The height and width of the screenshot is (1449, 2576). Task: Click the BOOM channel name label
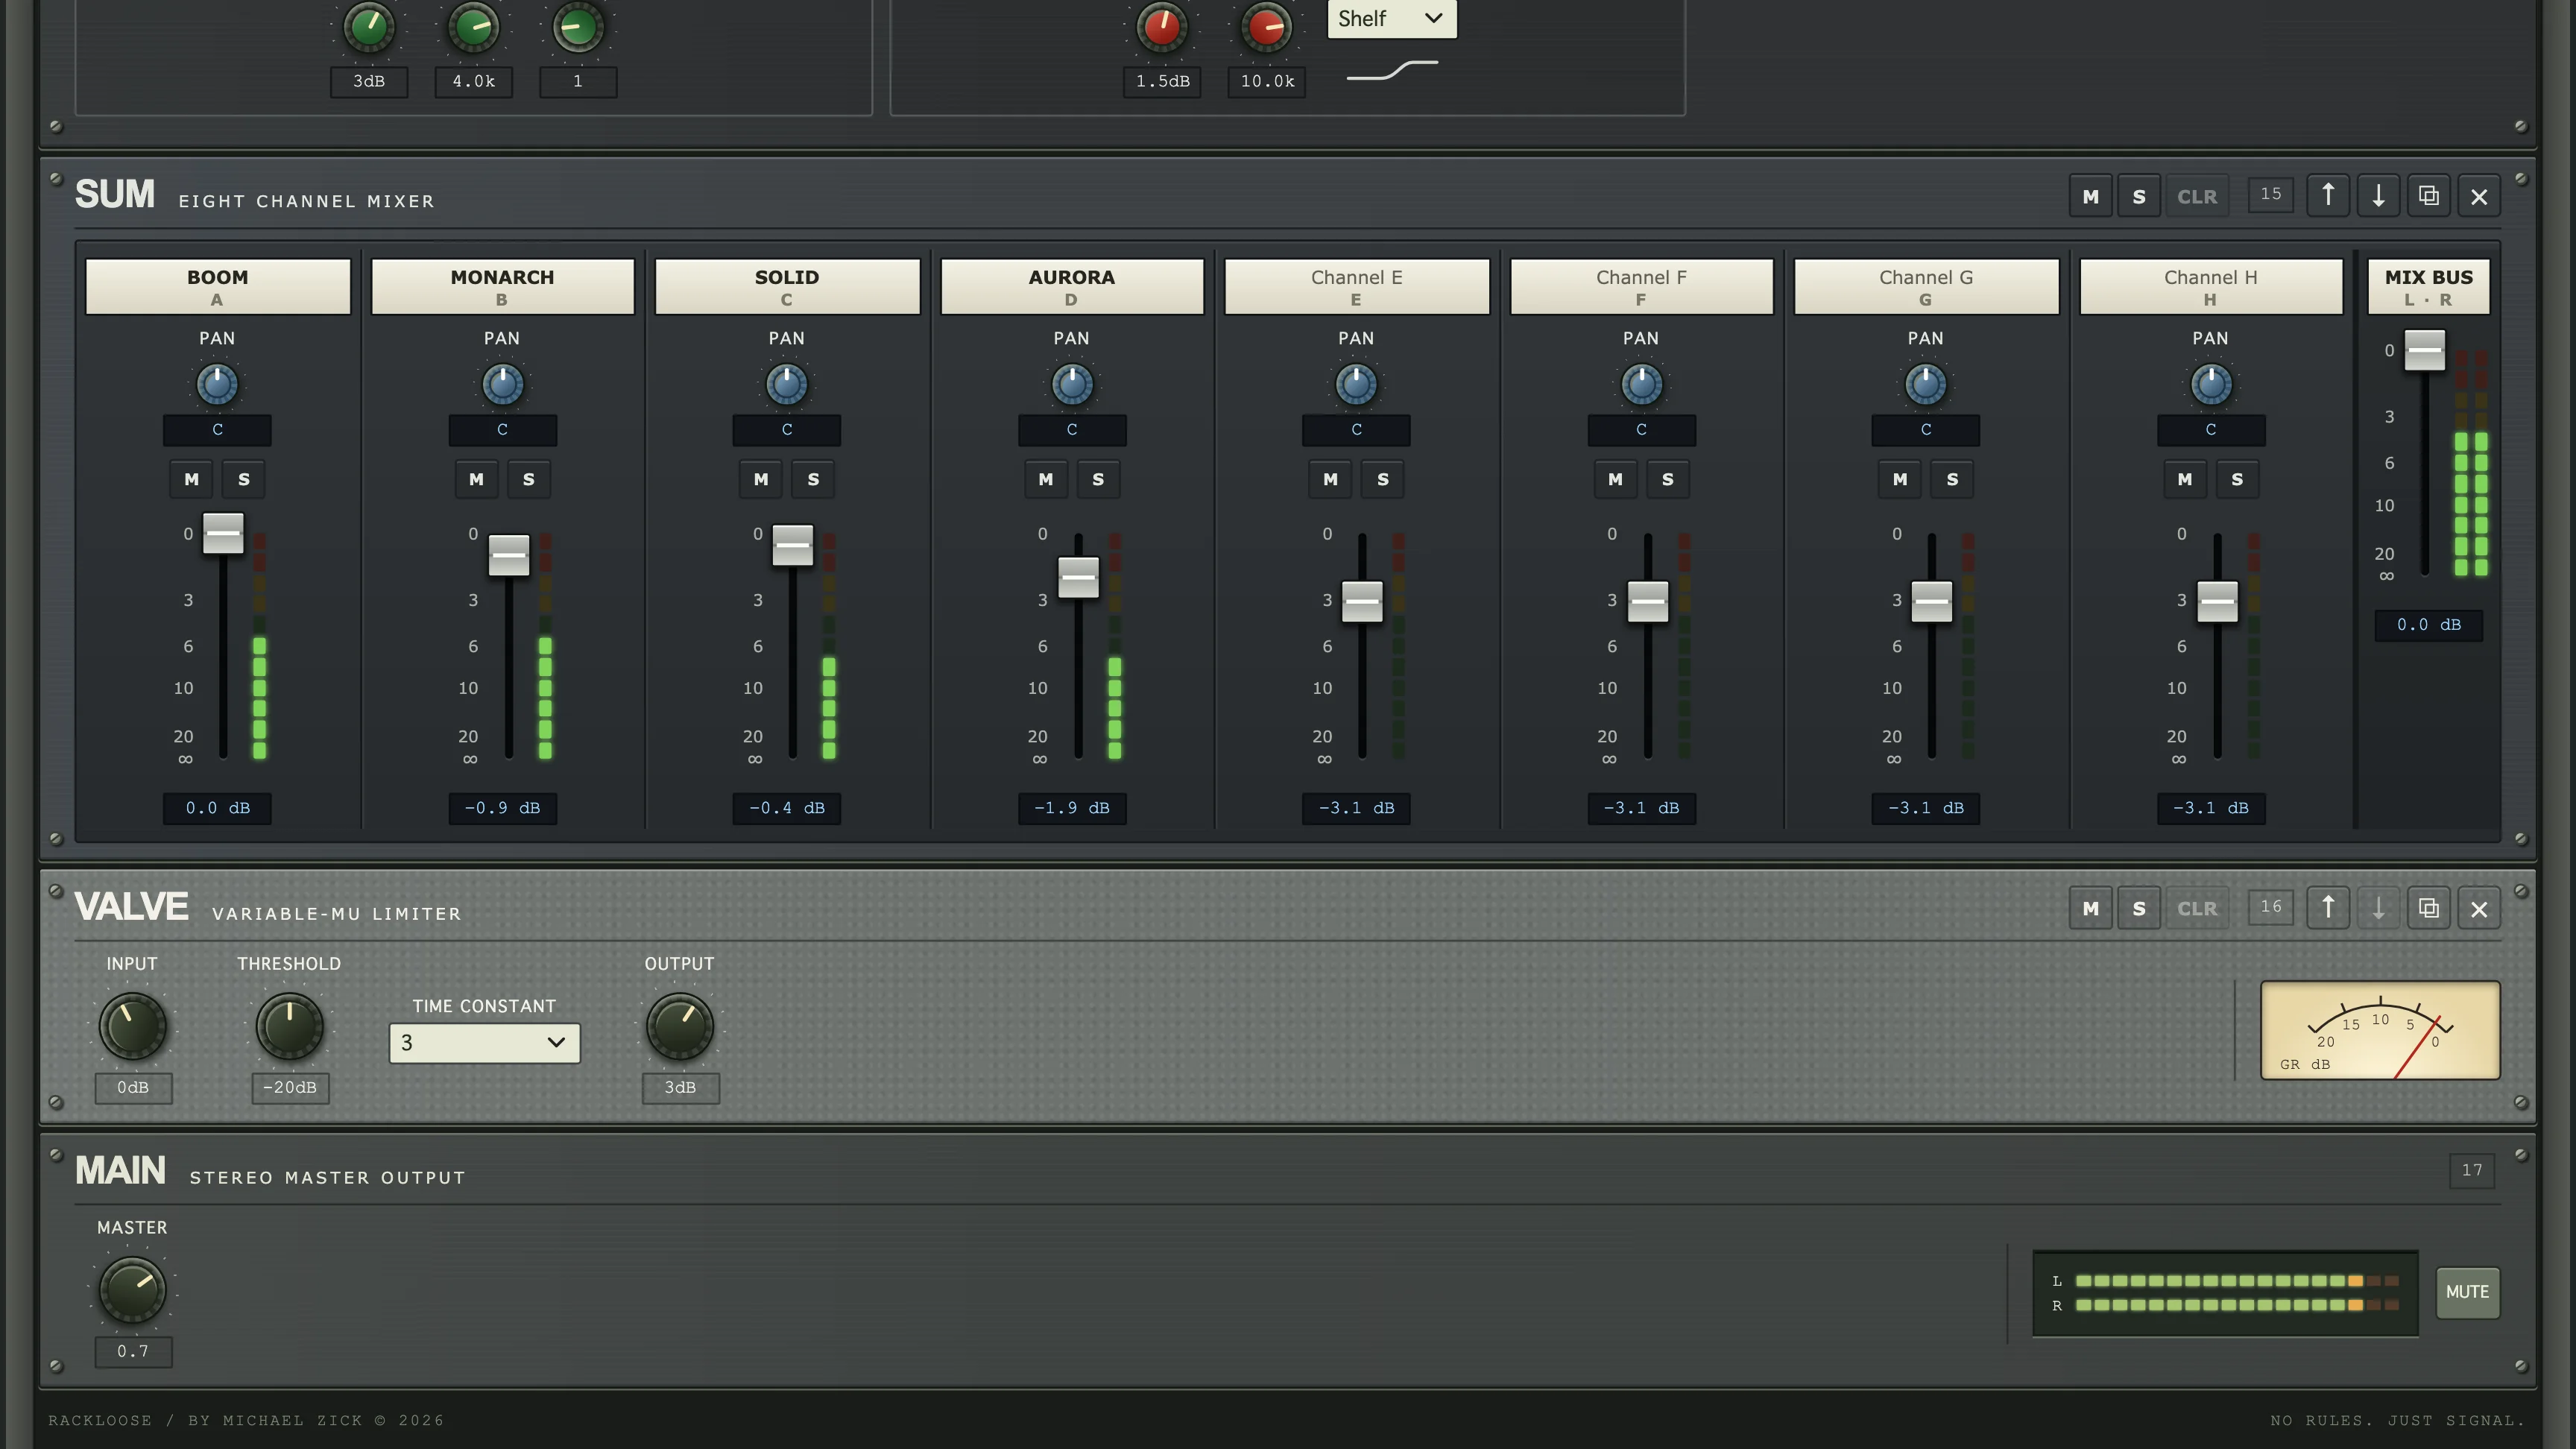(x=217, y=286)
